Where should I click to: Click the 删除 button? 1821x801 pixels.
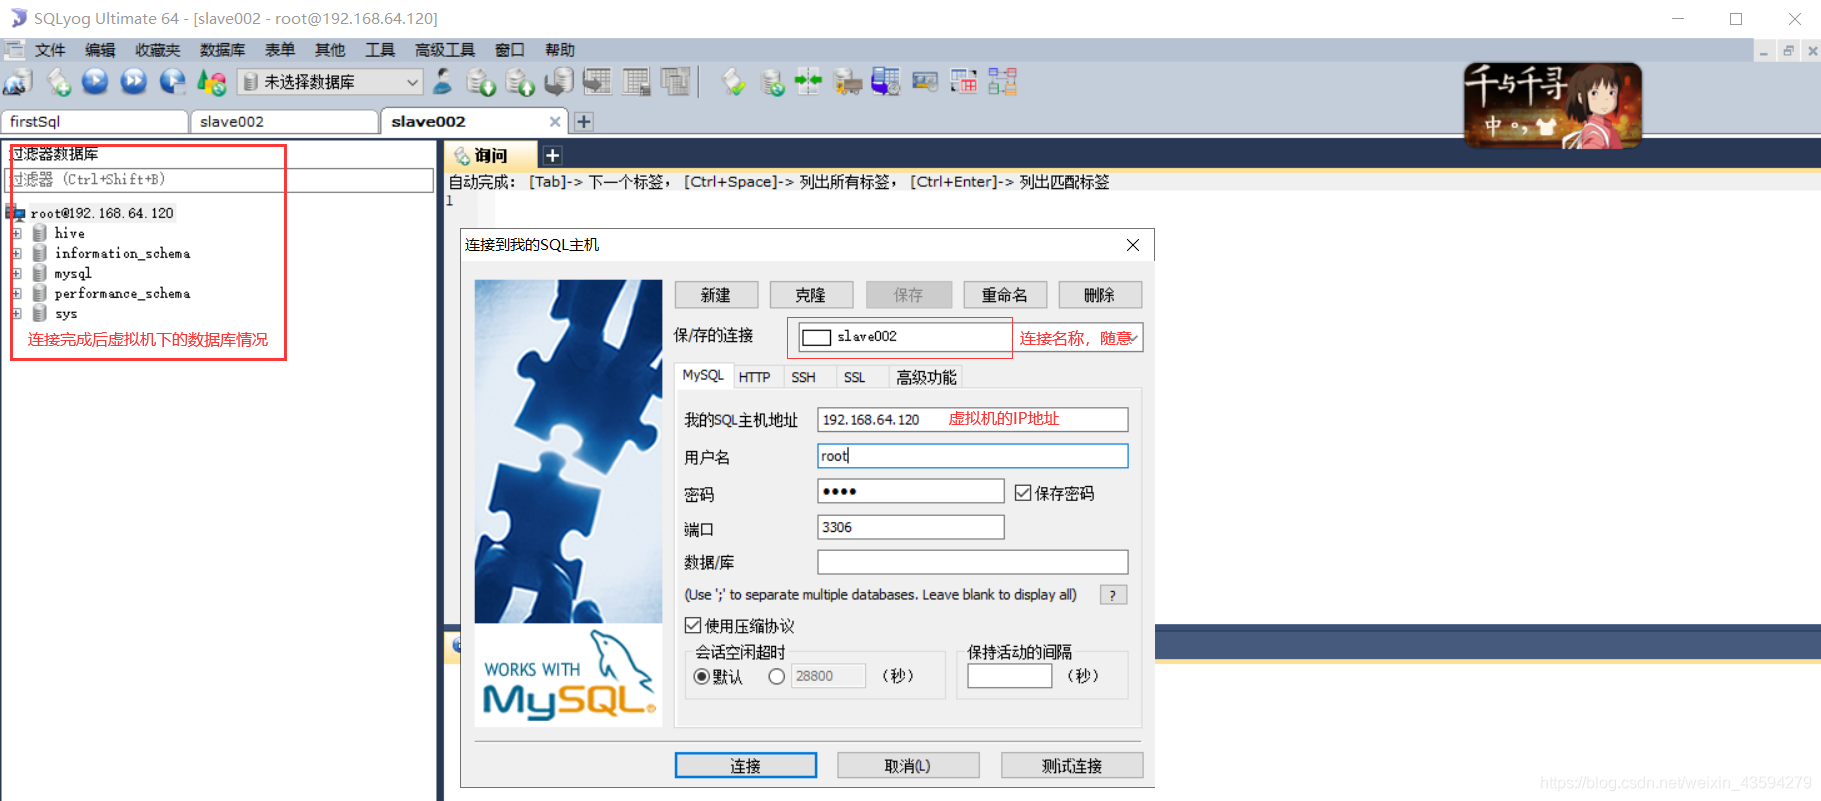click(1100, 295)
